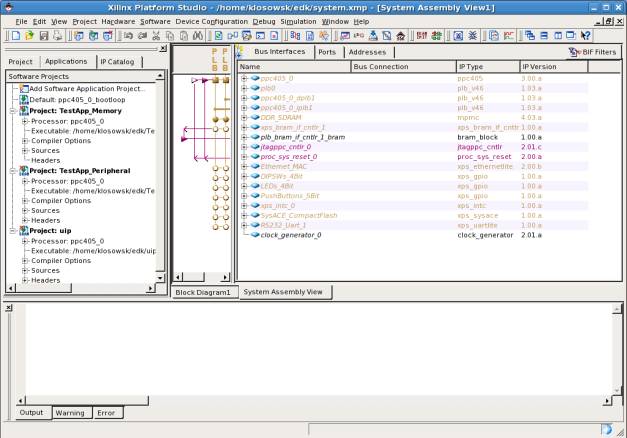The image size is (627, 438).
Task: Expand the ppc405_0 bus interface row
Action: 244,77
